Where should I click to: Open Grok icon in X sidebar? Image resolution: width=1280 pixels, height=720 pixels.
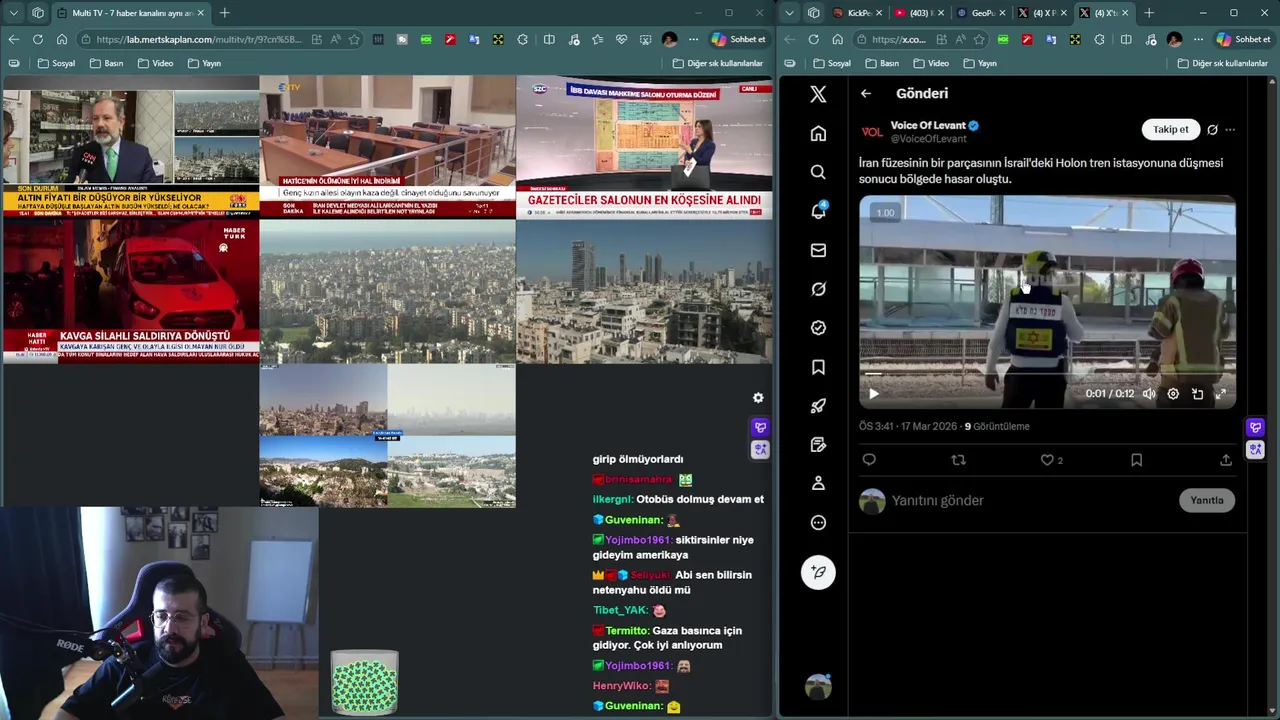818,289
